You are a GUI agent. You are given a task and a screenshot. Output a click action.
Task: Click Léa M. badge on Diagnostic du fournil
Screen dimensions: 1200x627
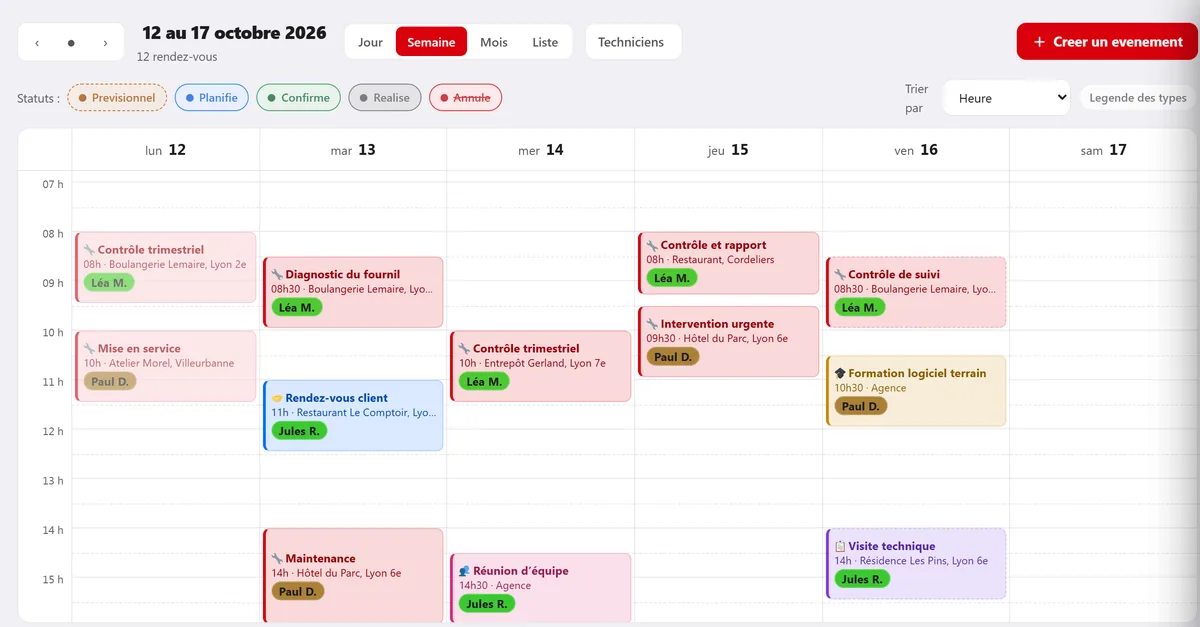297,307
